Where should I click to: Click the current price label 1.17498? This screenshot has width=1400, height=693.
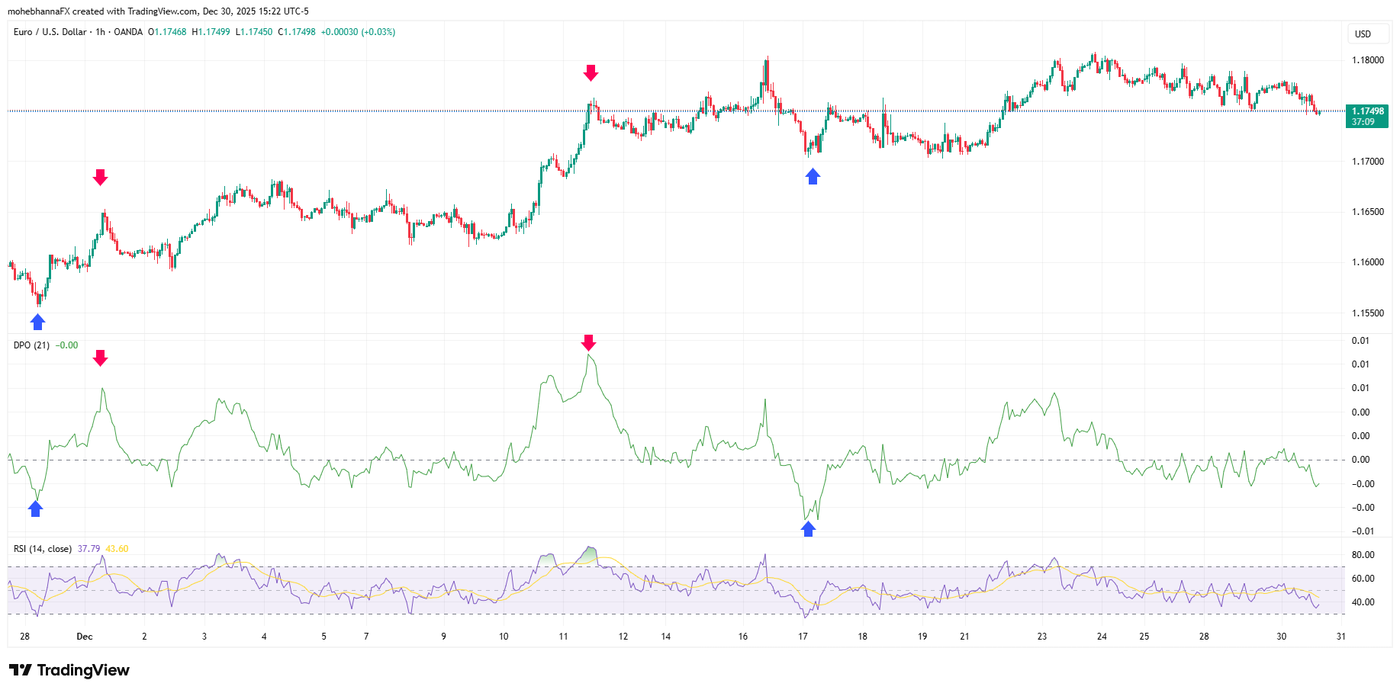(x=1367, y=111)
